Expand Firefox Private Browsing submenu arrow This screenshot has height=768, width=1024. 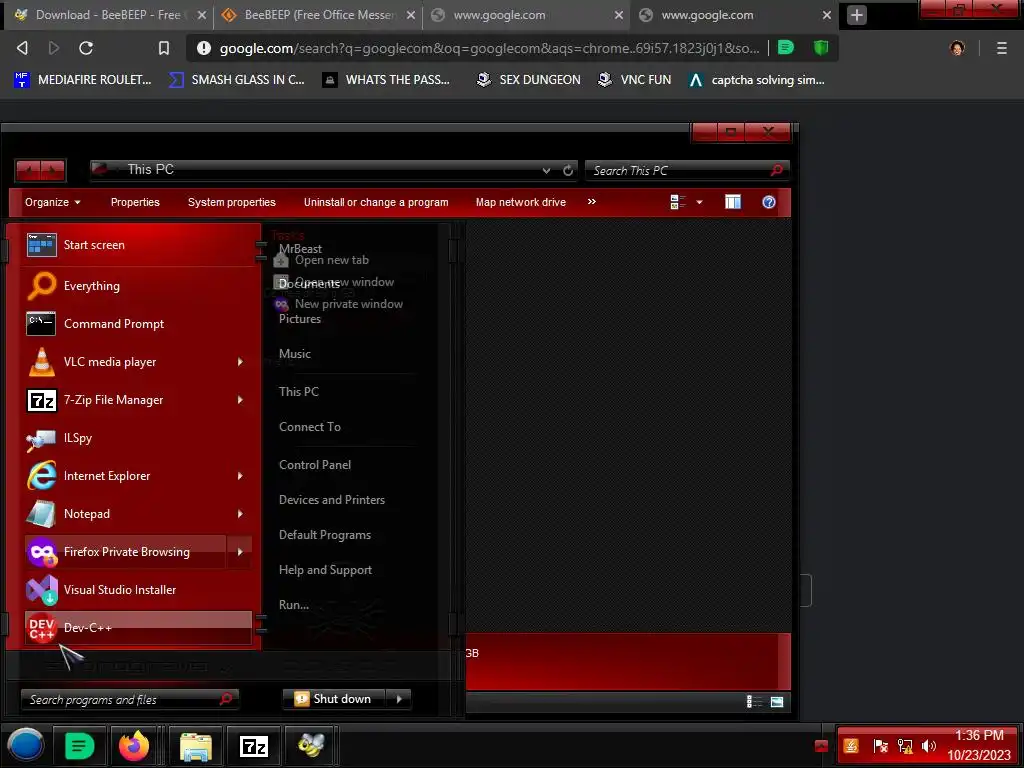(240, 552)
